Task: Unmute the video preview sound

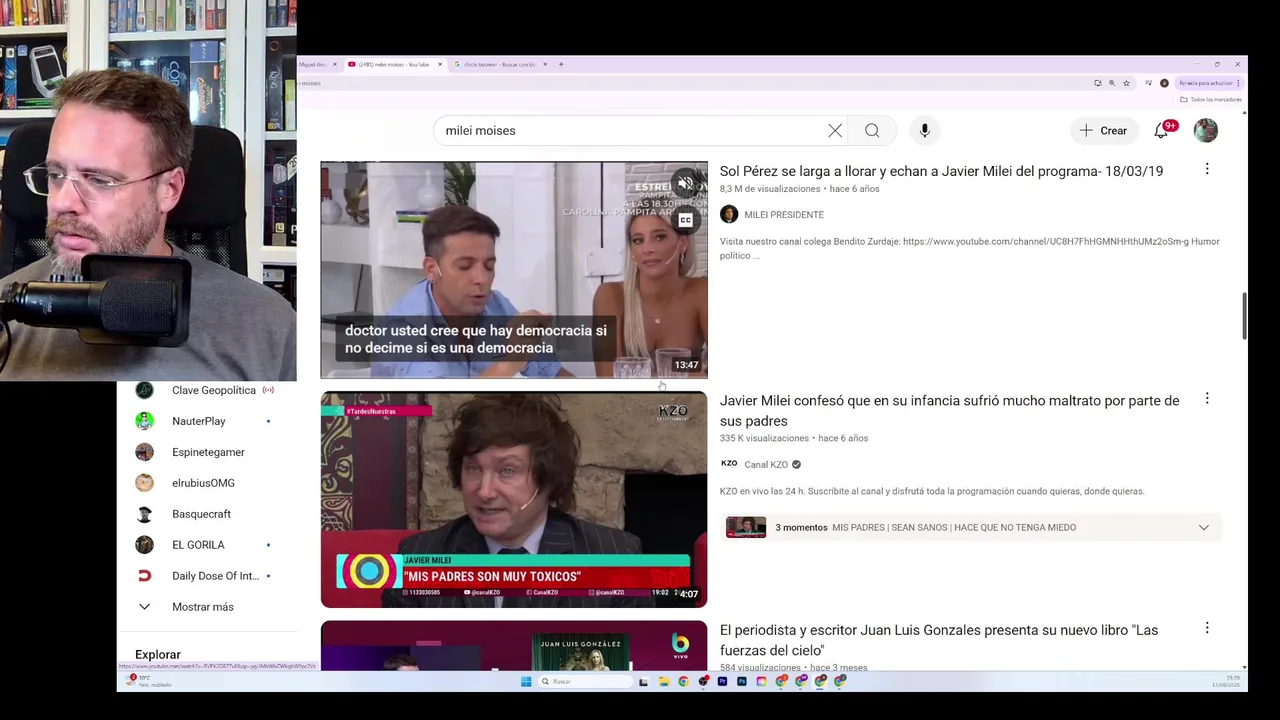Action: [x=685, y=183]
